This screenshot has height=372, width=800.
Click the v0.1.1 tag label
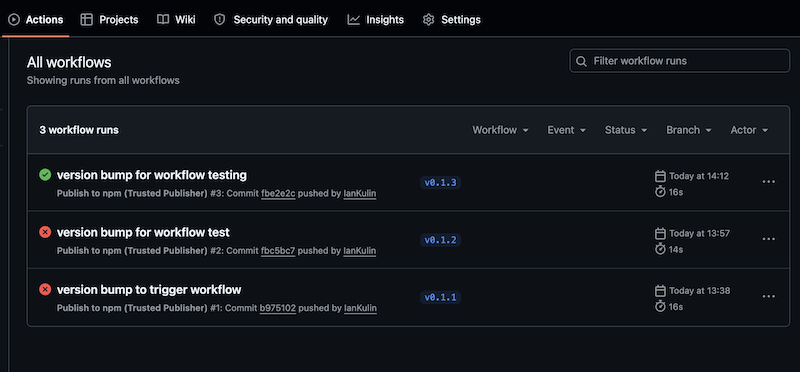[440, 297]
